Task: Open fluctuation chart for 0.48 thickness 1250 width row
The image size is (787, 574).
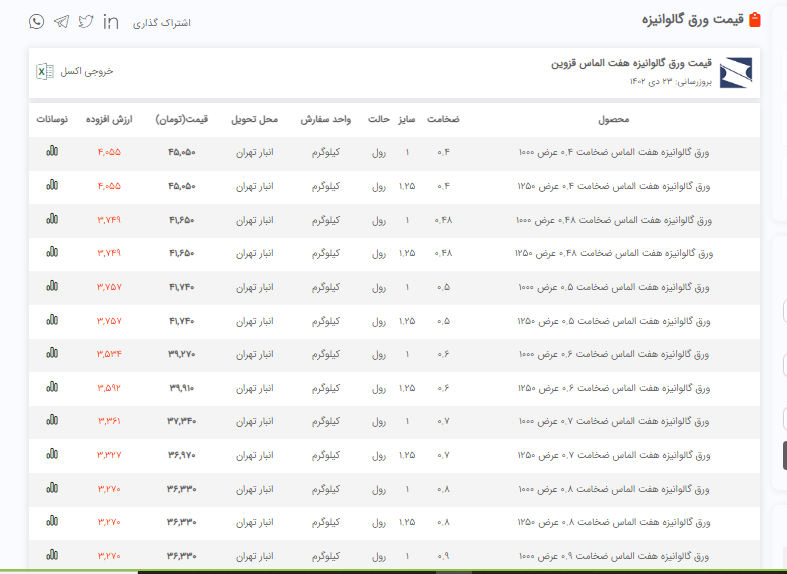Action: [x=52, y=253]
